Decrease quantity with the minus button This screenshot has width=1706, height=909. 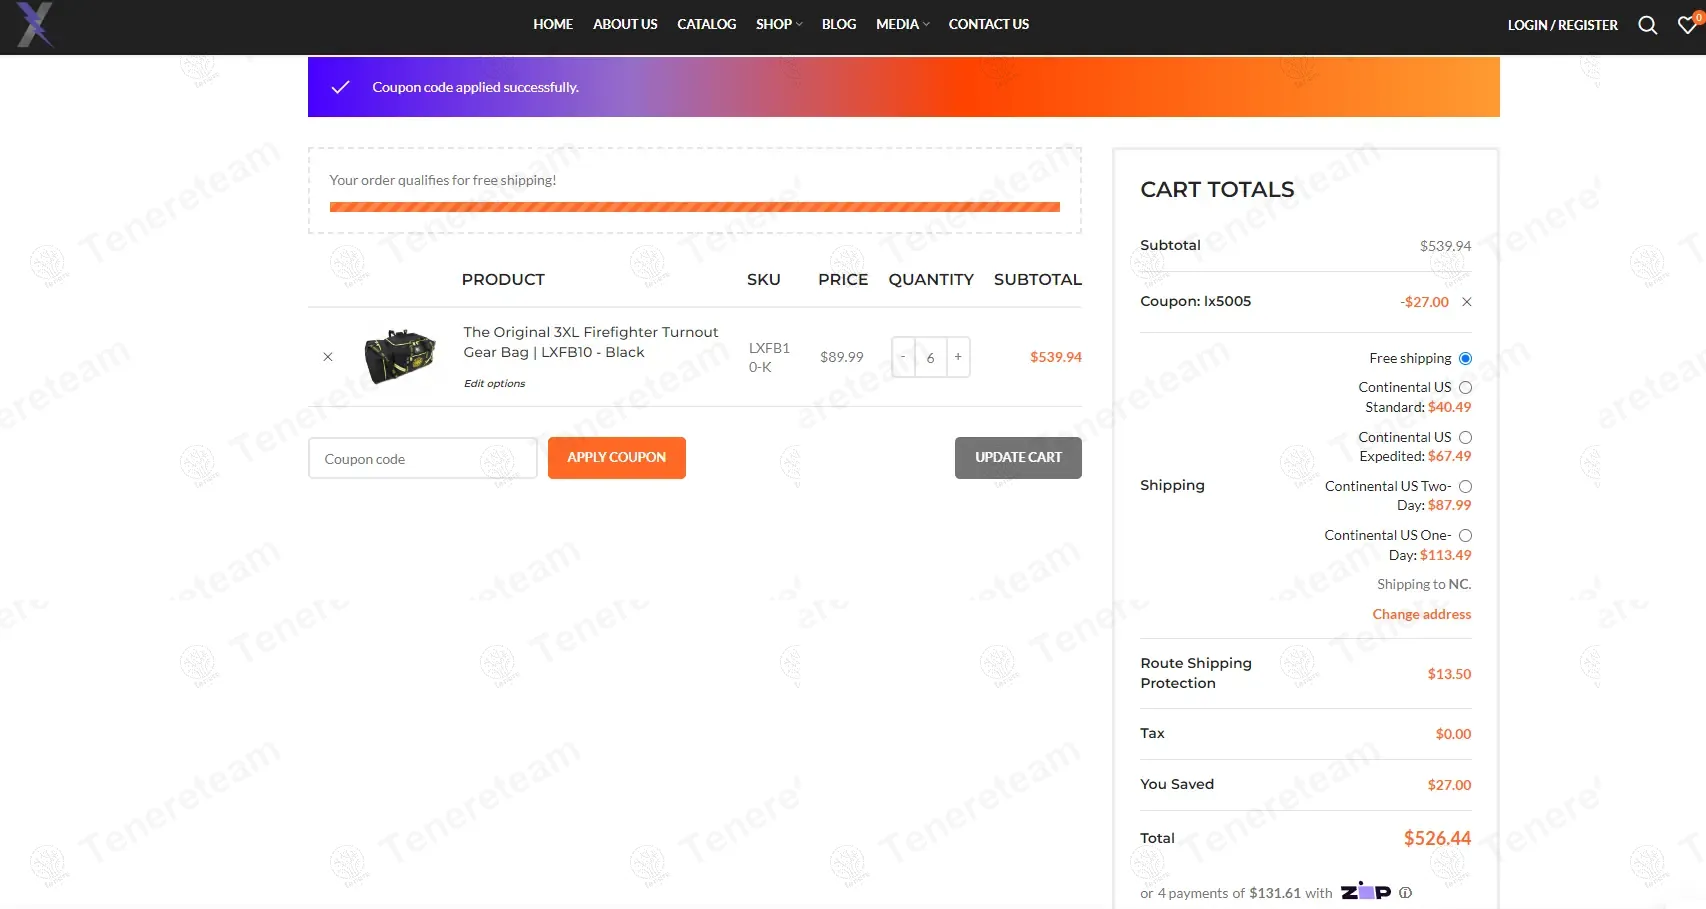pos(903,357)
